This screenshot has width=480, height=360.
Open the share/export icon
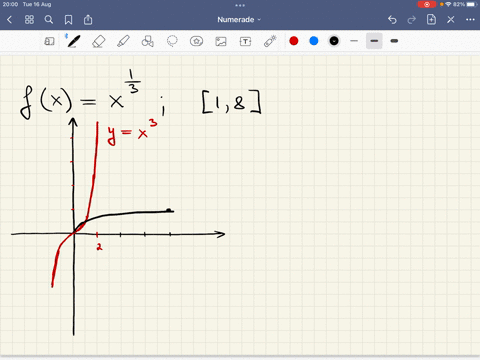tap(88, 20)
